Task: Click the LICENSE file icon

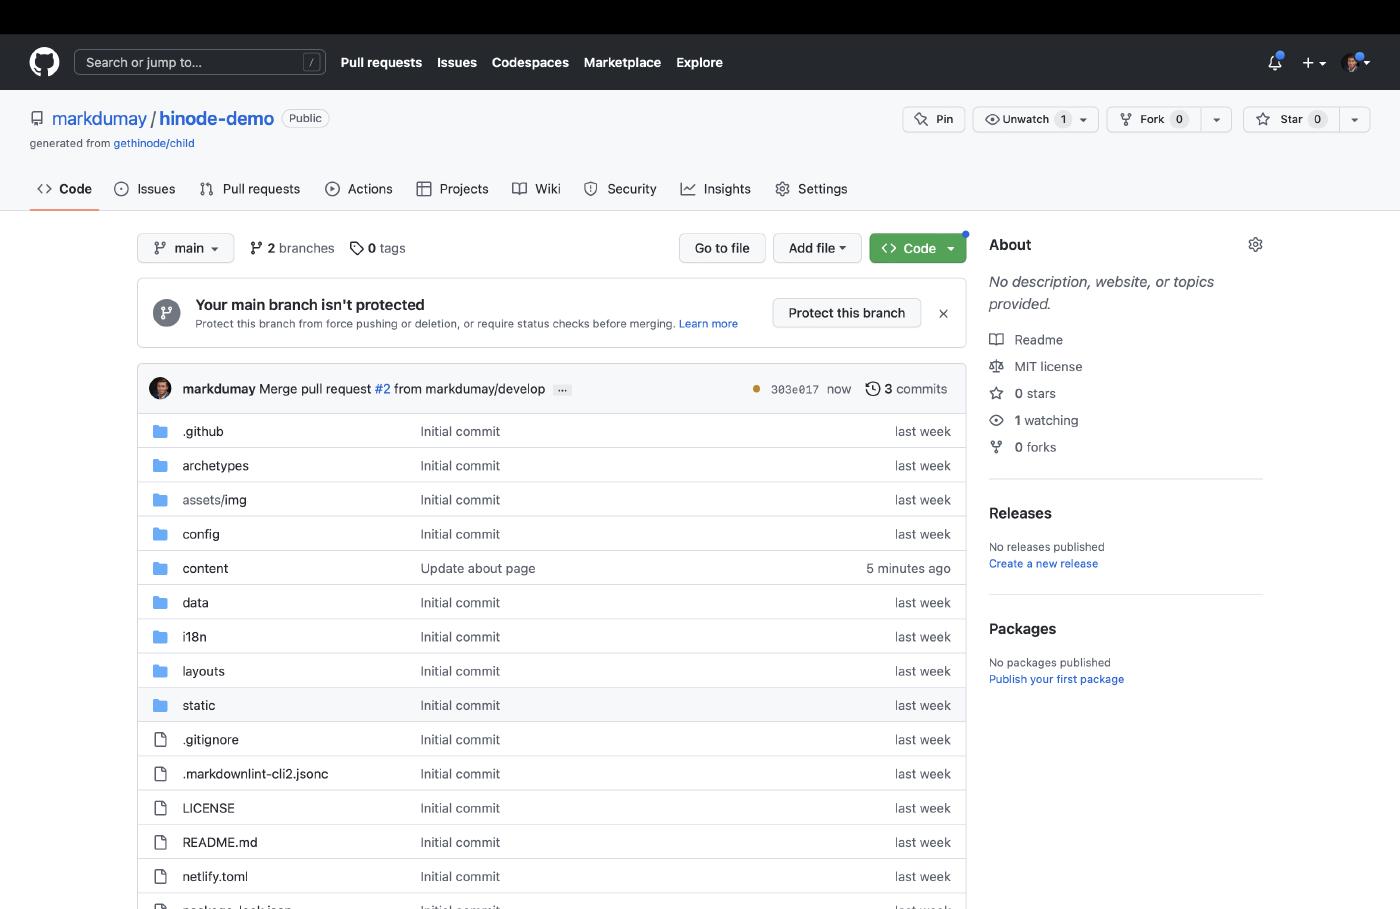Action: point(160,808)
